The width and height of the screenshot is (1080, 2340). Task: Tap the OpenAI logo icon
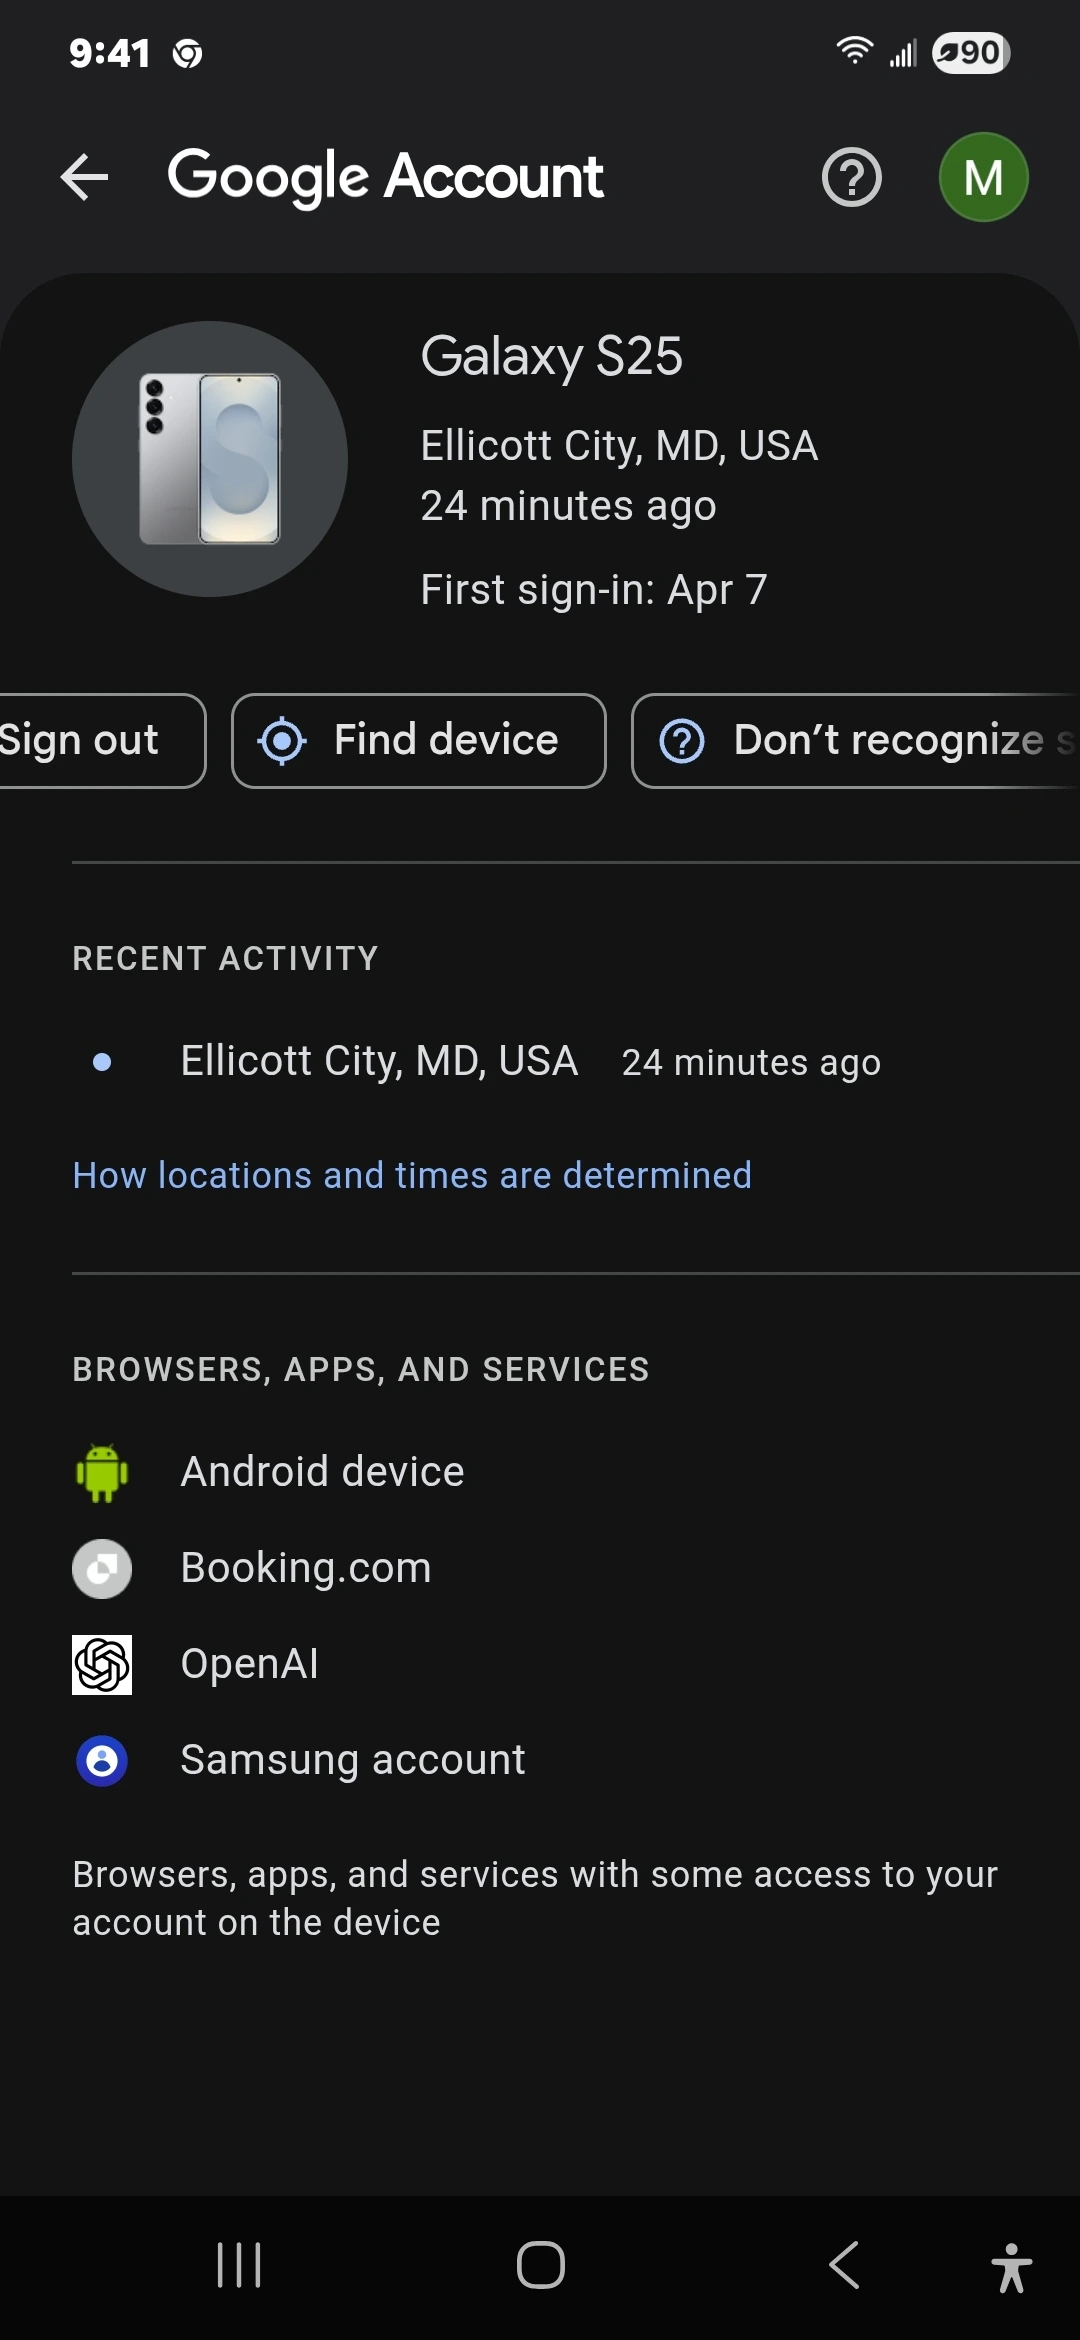tap(102, 1664)
